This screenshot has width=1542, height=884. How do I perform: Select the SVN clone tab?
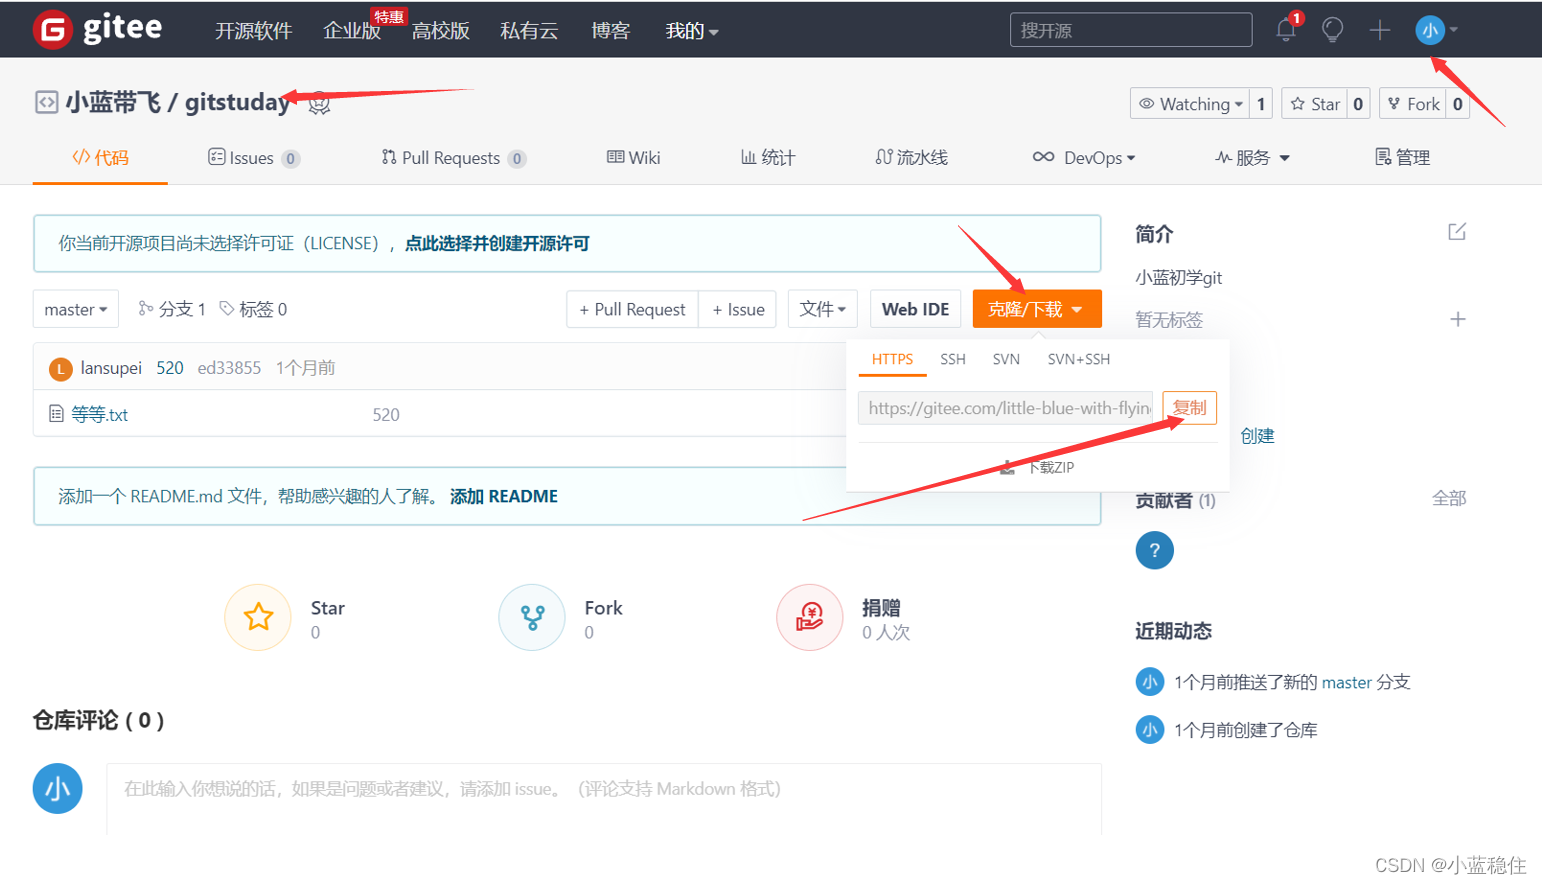(1006, 359)
